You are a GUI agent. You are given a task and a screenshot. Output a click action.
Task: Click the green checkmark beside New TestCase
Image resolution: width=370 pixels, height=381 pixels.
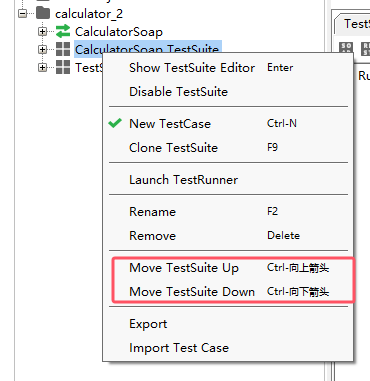[x=115, y=123]
